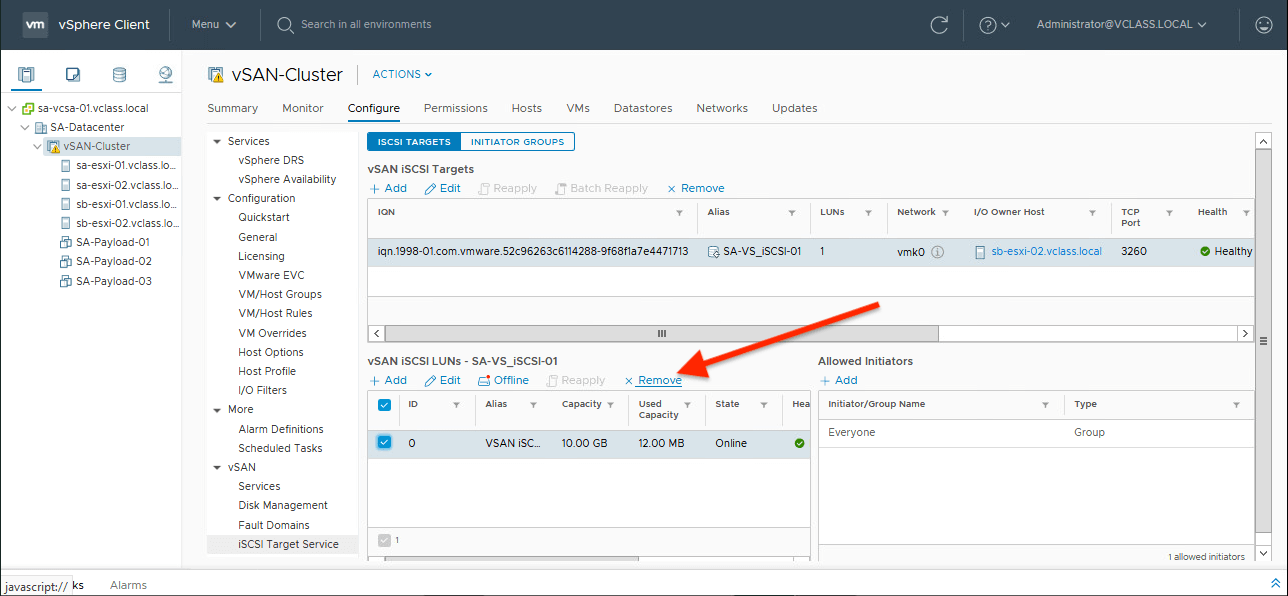
Task: Collapse the Configuration section
Action: point(217,199)
